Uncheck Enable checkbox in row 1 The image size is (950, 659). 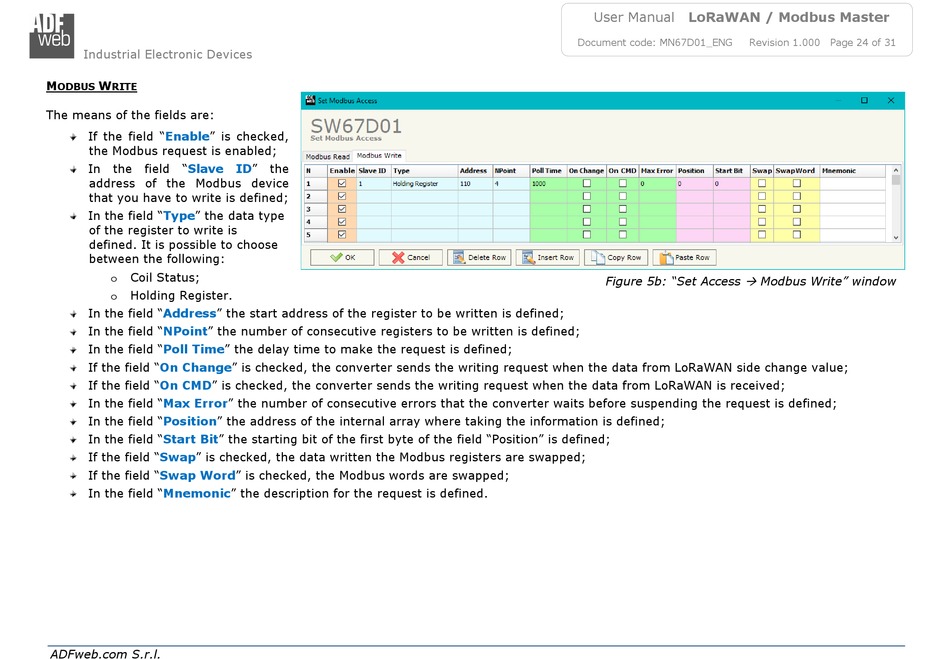342,184
